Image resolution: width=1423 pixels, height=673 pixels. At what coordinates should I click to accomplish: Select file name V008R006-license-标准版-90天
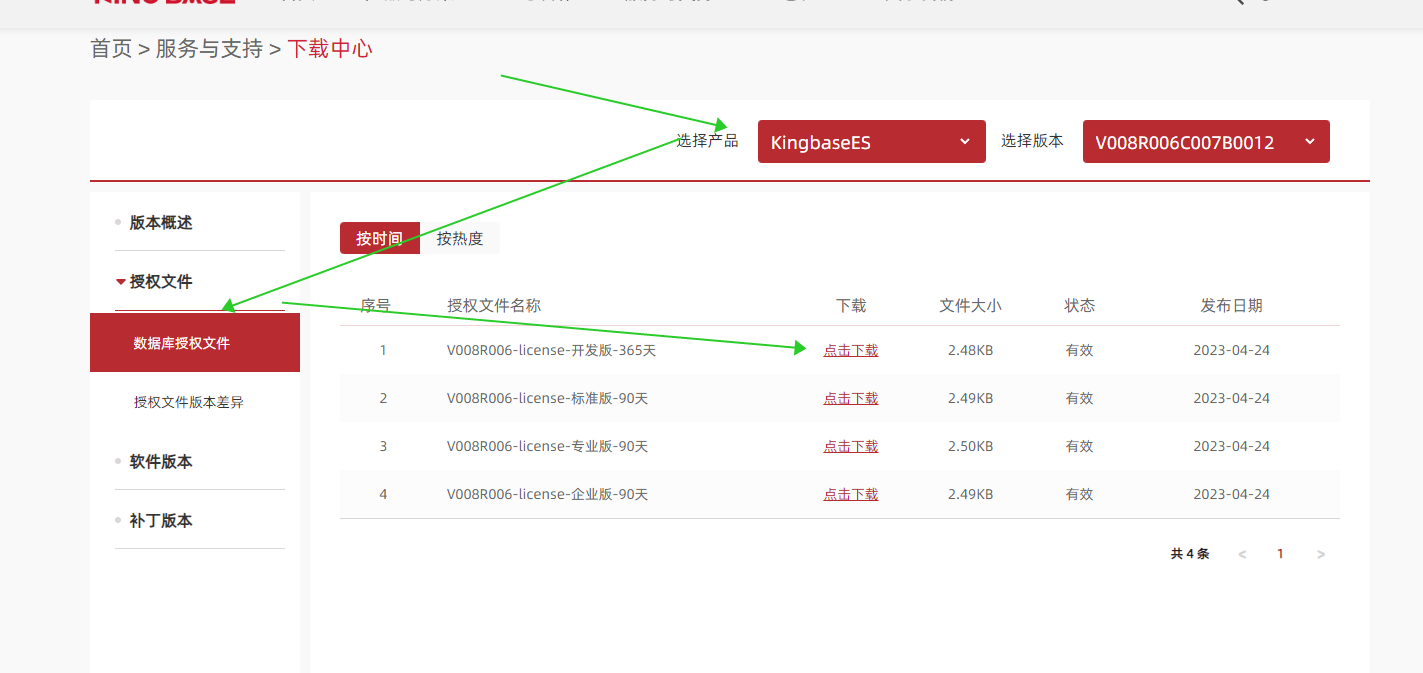pyautogui.click(x=547, y=398)
